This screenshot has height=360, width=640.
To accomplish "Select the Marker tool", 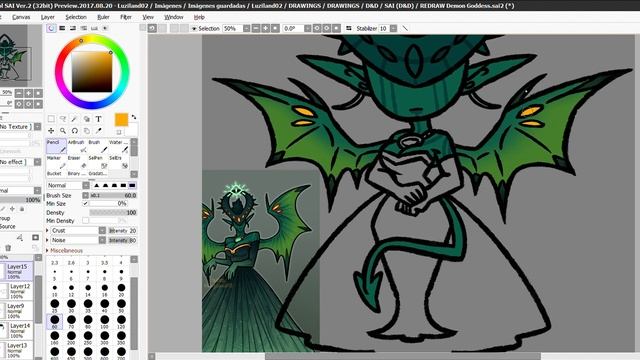I will click(56, 162).
